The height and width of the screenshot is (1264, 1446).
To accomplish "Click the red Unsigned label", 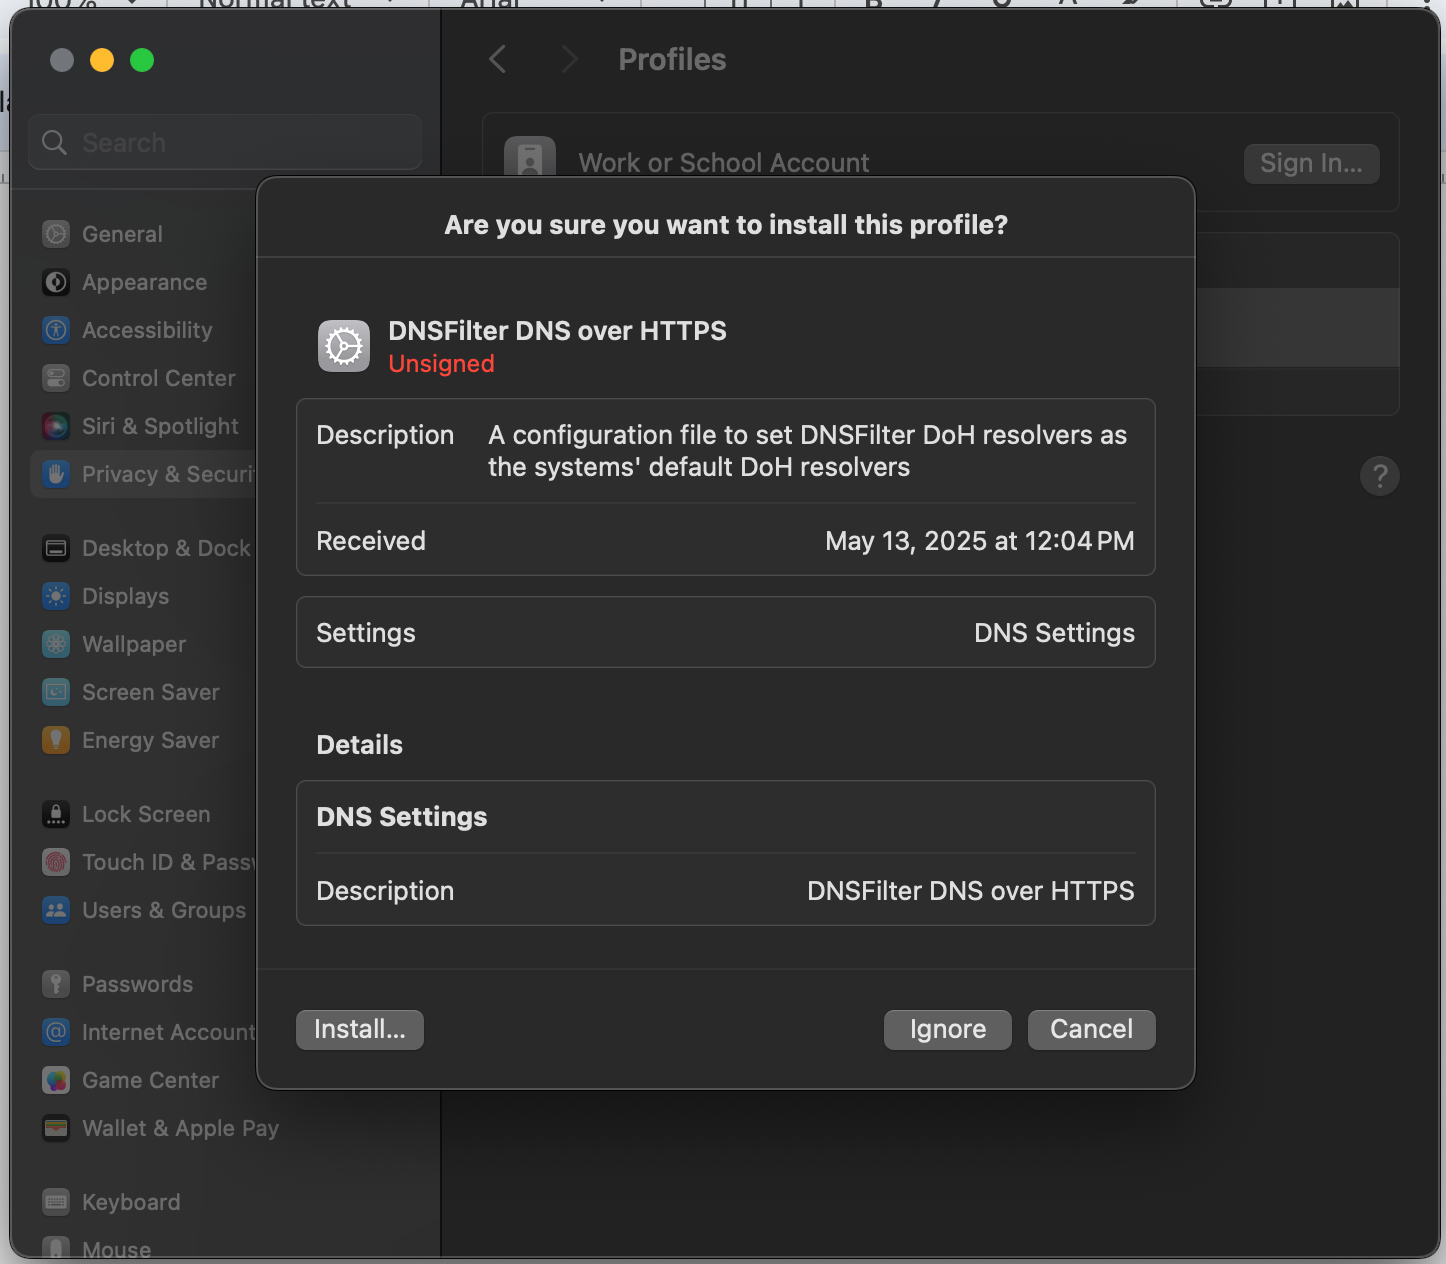I will [441, 364].
